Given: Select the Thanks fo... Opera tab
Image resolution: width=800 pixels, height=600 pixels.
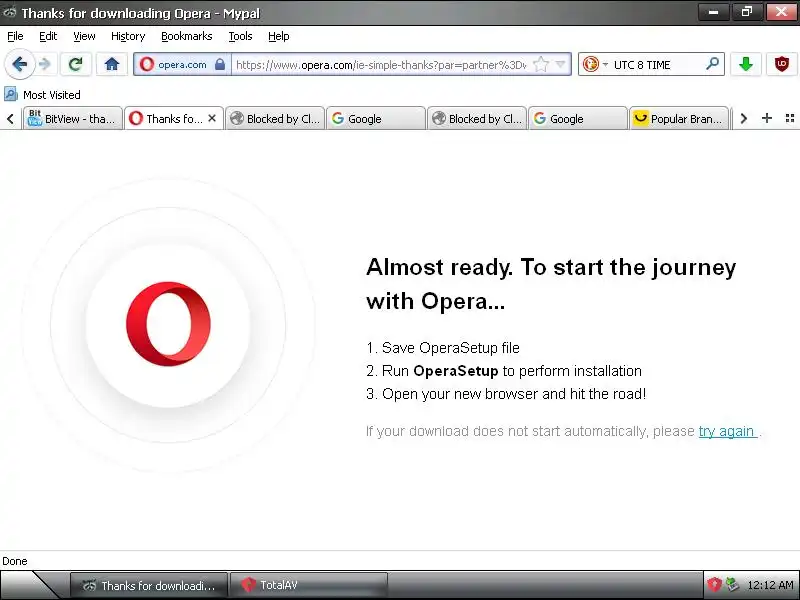Looking at the screenshot, I should (174, 118).
